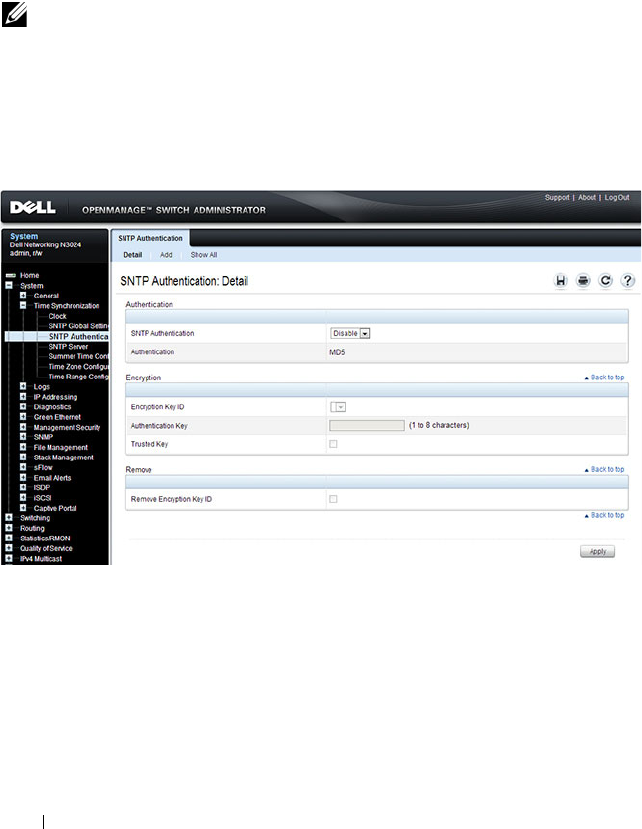Image resolution: width=642 pixels, height=829 pixels.
Task: Expand the Statistics/RMON node
Action: pos(9,538)
